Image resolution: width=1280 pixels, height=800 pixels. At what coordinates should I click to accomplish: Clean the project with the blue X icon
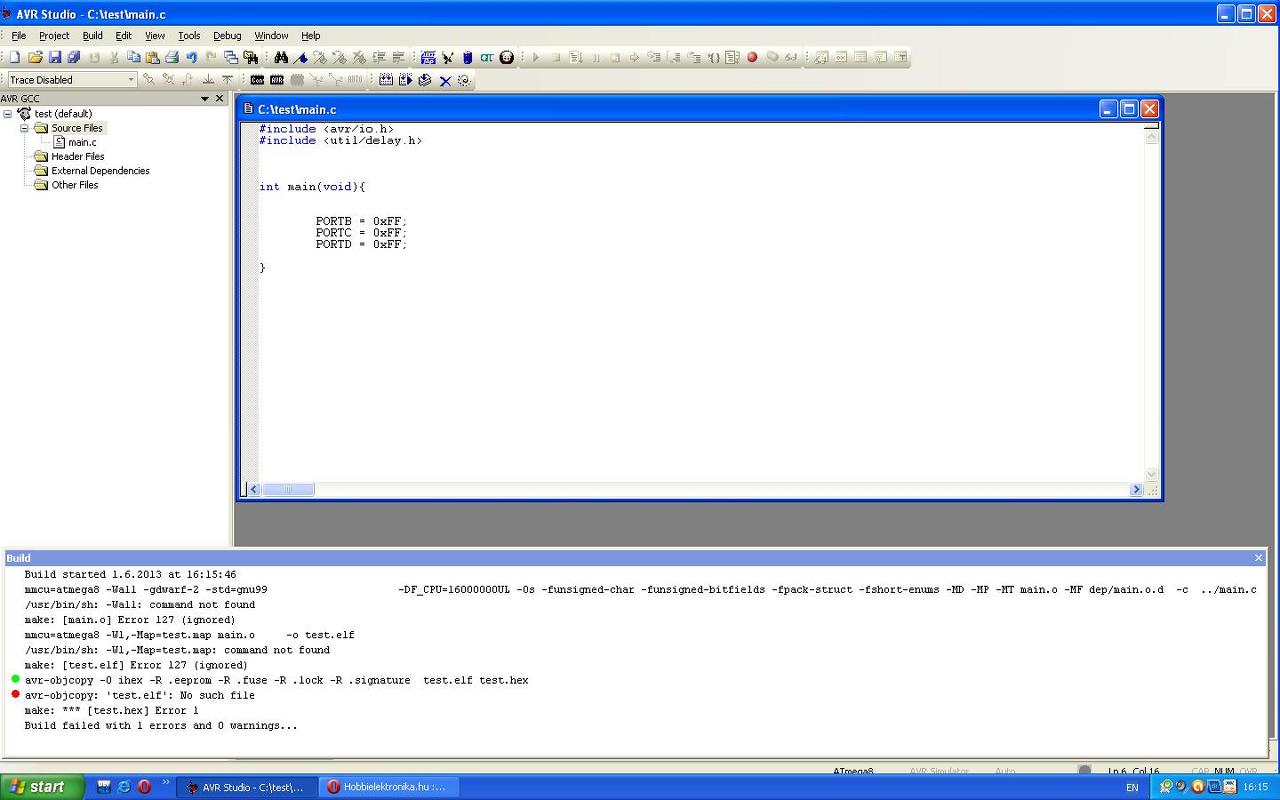pyautogui.click(x=445, y=80)
